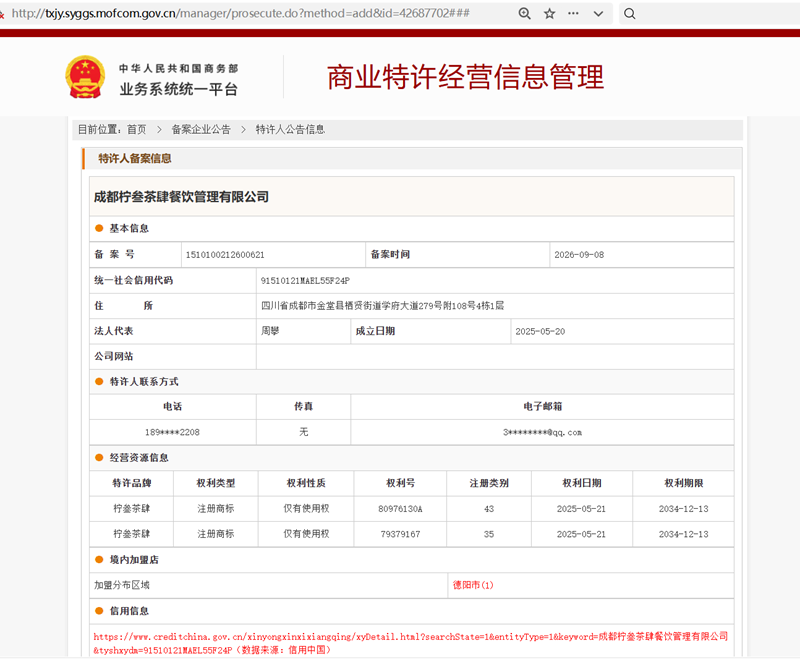This screenshot has height=659, width=800.
Task: Click the 商业特许经营信息管理 page title
Action: (x=465, y=78)
